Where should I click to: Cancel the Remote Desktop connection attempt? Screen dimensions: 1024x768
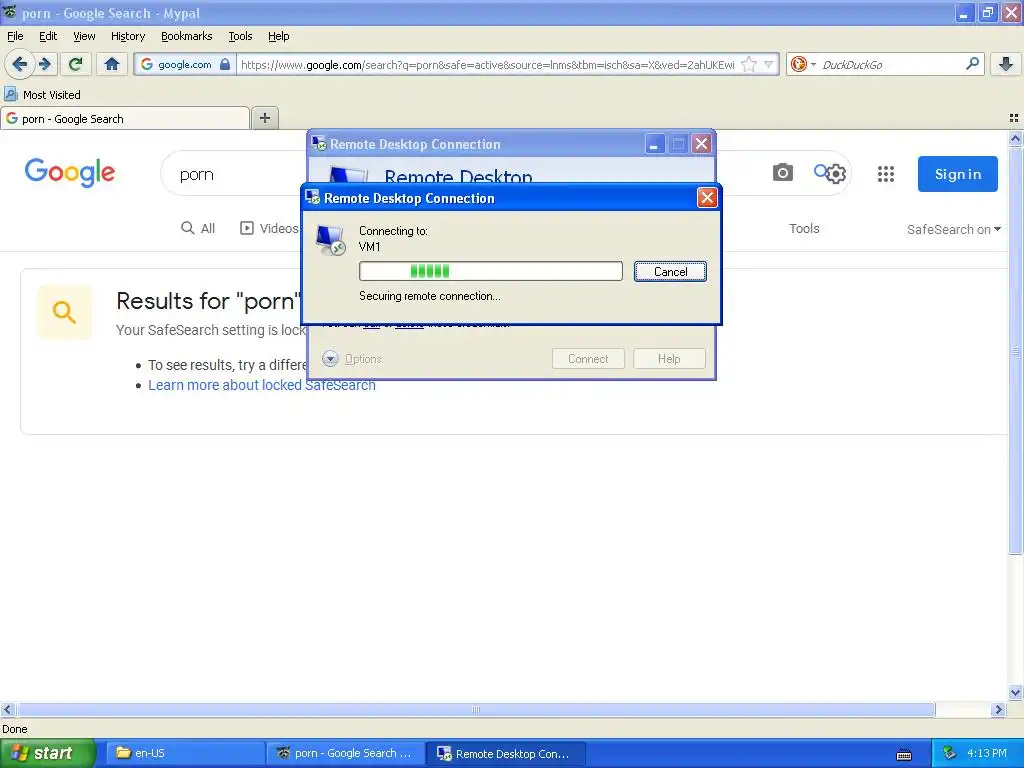[x=670, y=272]
